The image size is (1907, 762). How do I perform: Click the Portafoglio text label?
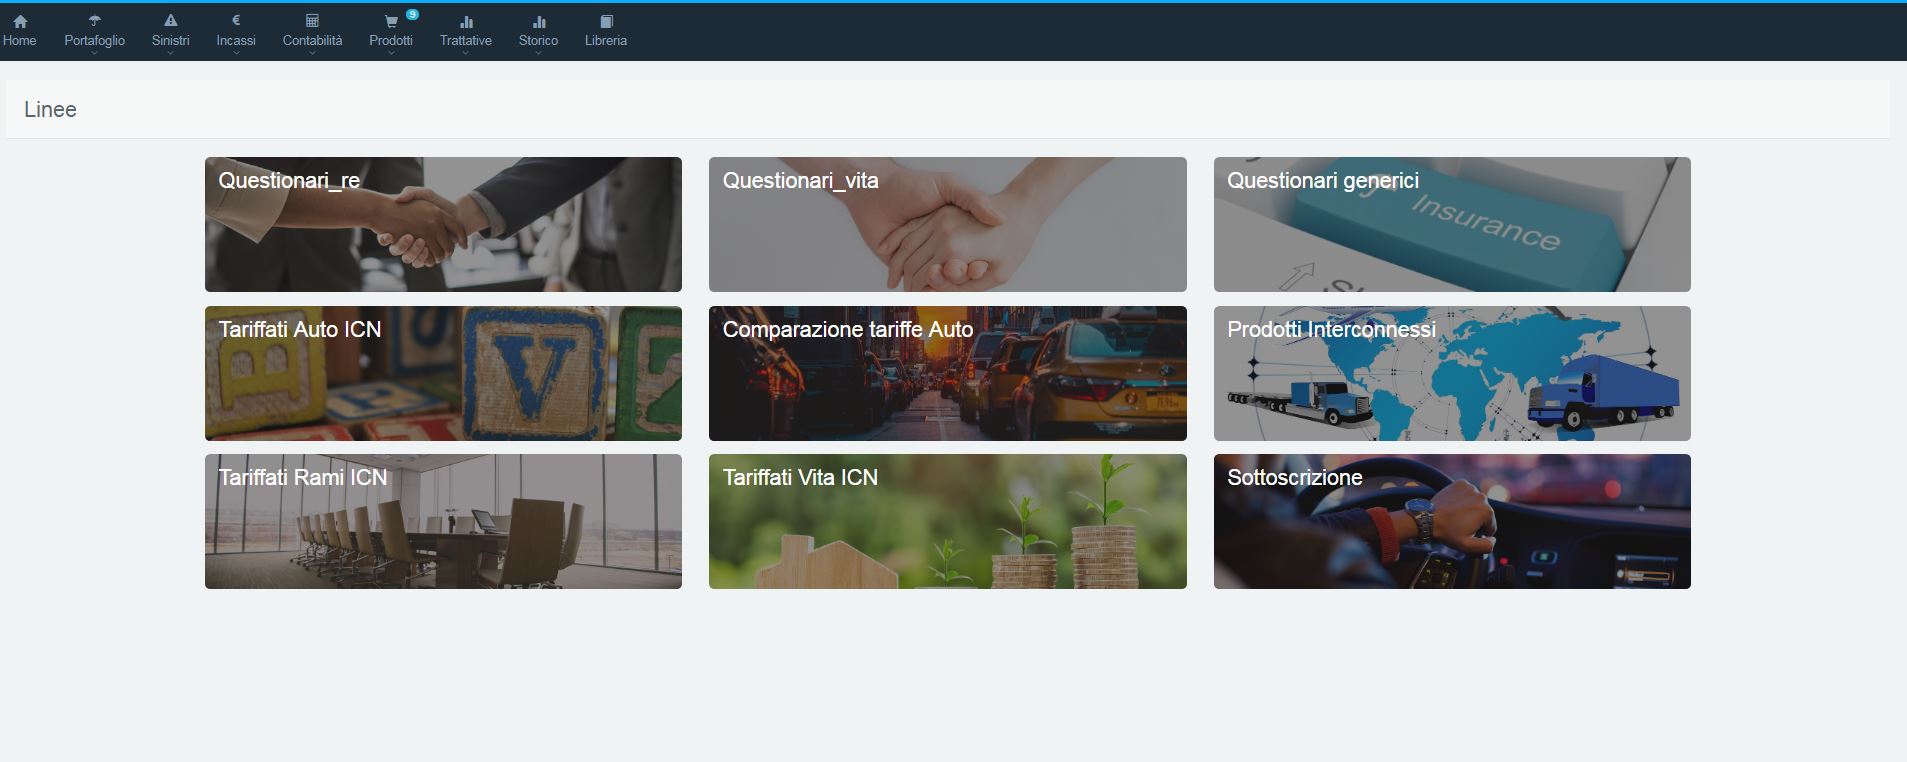click(x=95, y=41)
